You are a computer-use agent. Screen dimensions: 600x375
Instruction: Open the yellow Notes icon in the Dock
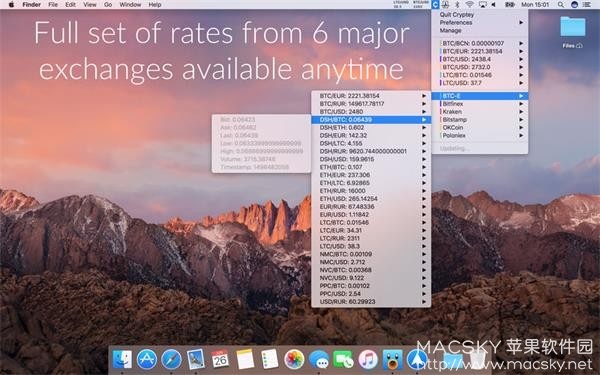click(x=245, y=360)
